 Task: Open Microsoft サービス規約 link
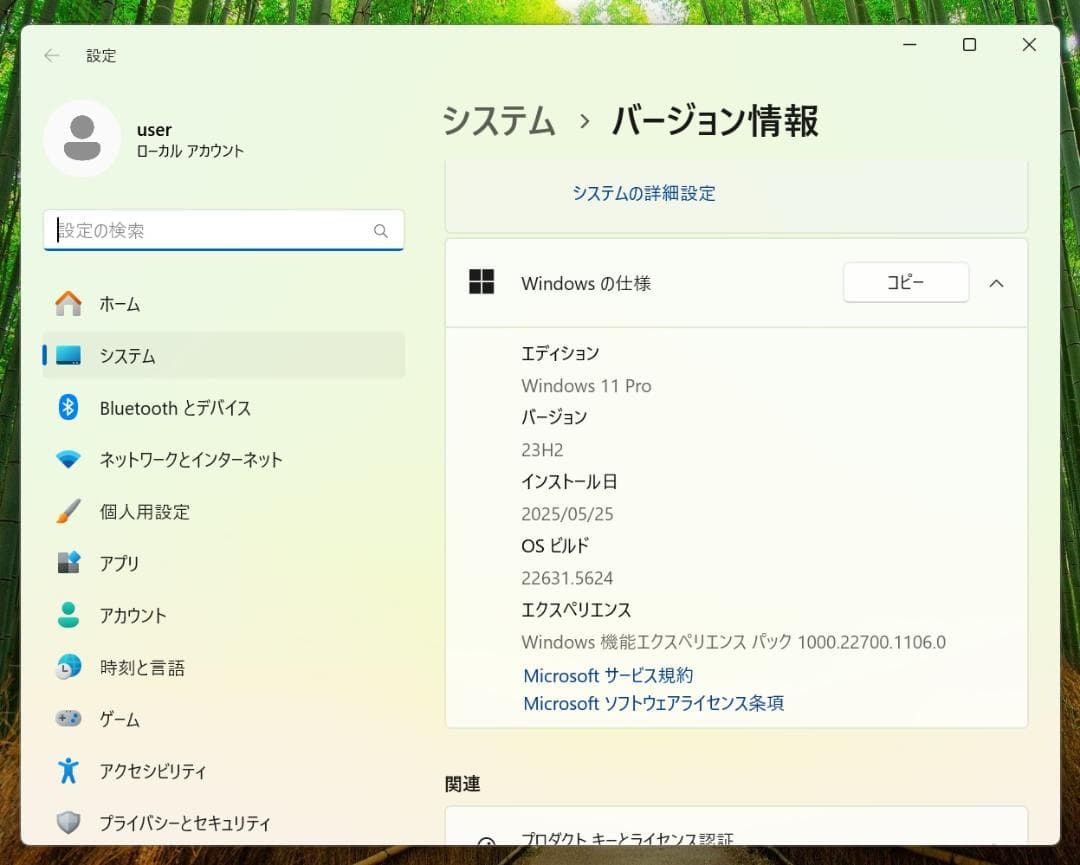coord(608,676)
